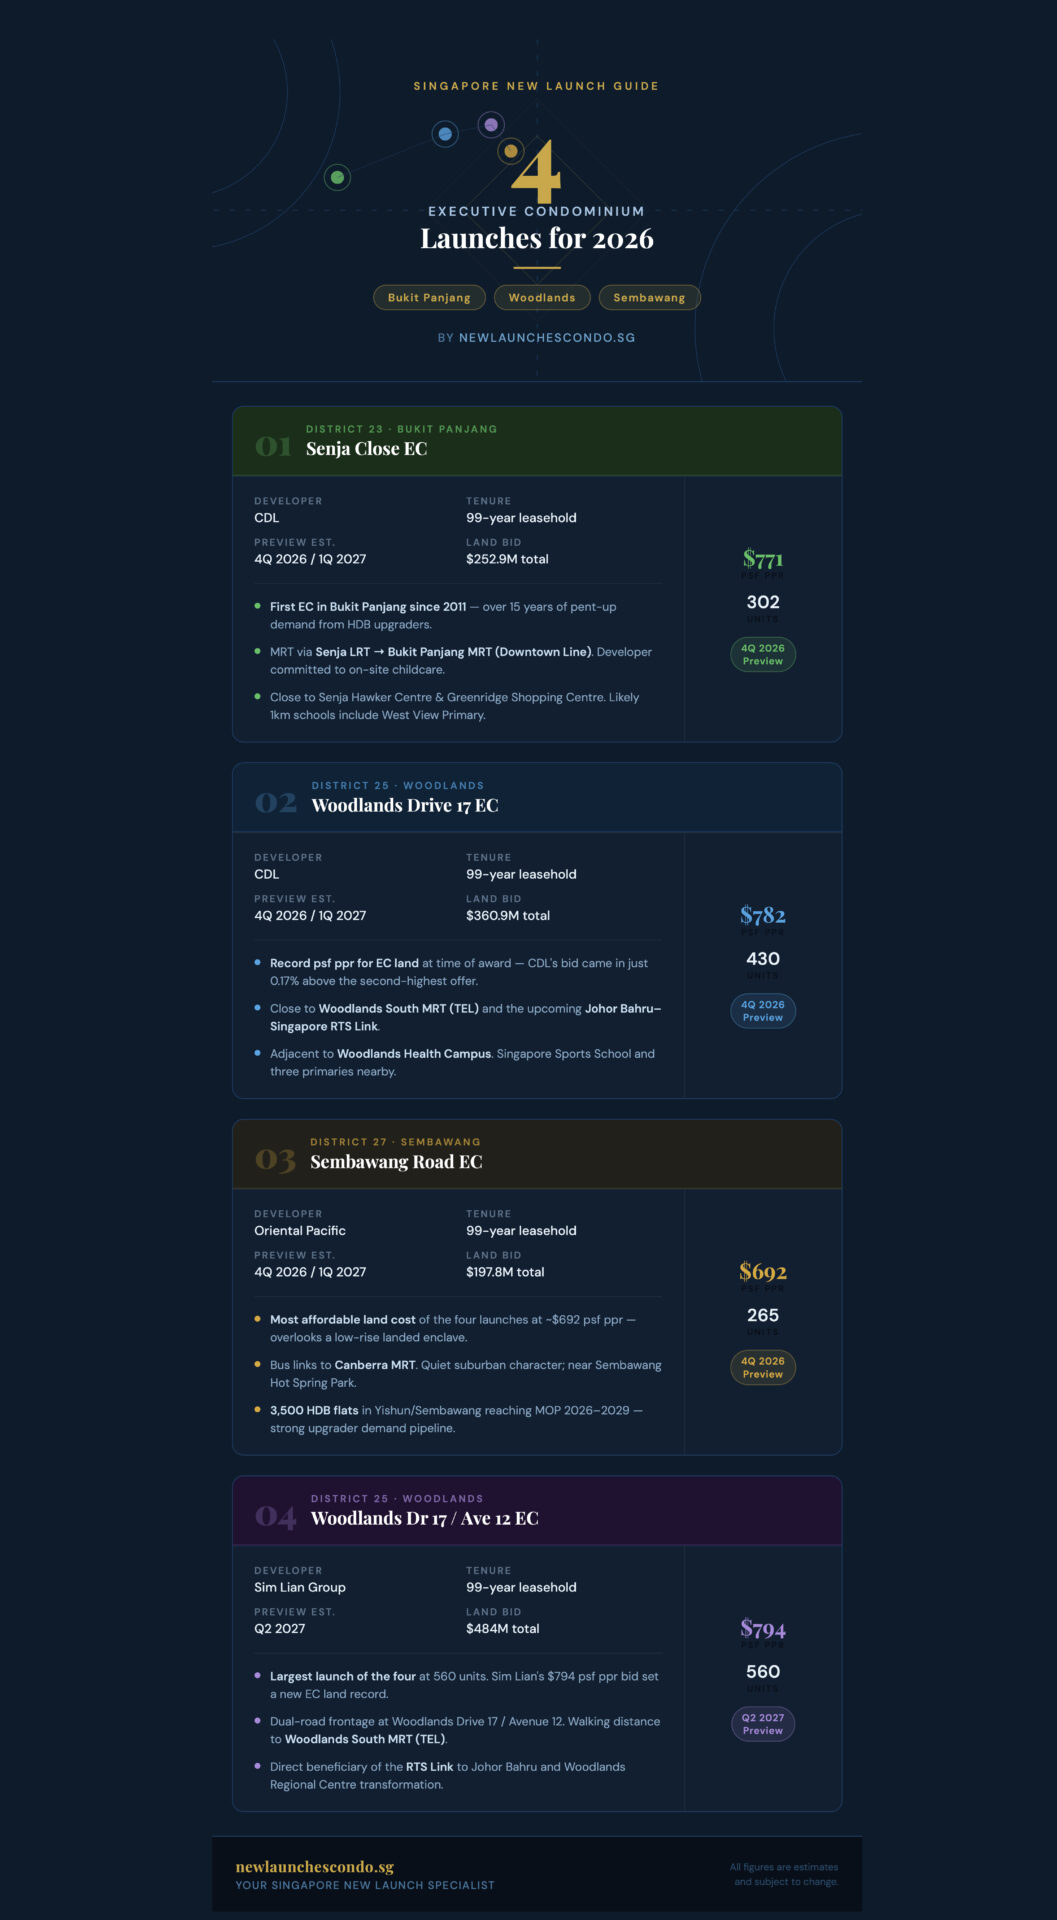
Task: Click the green 4Q 2026 Preview badge
Action: [x=763, y=655]
